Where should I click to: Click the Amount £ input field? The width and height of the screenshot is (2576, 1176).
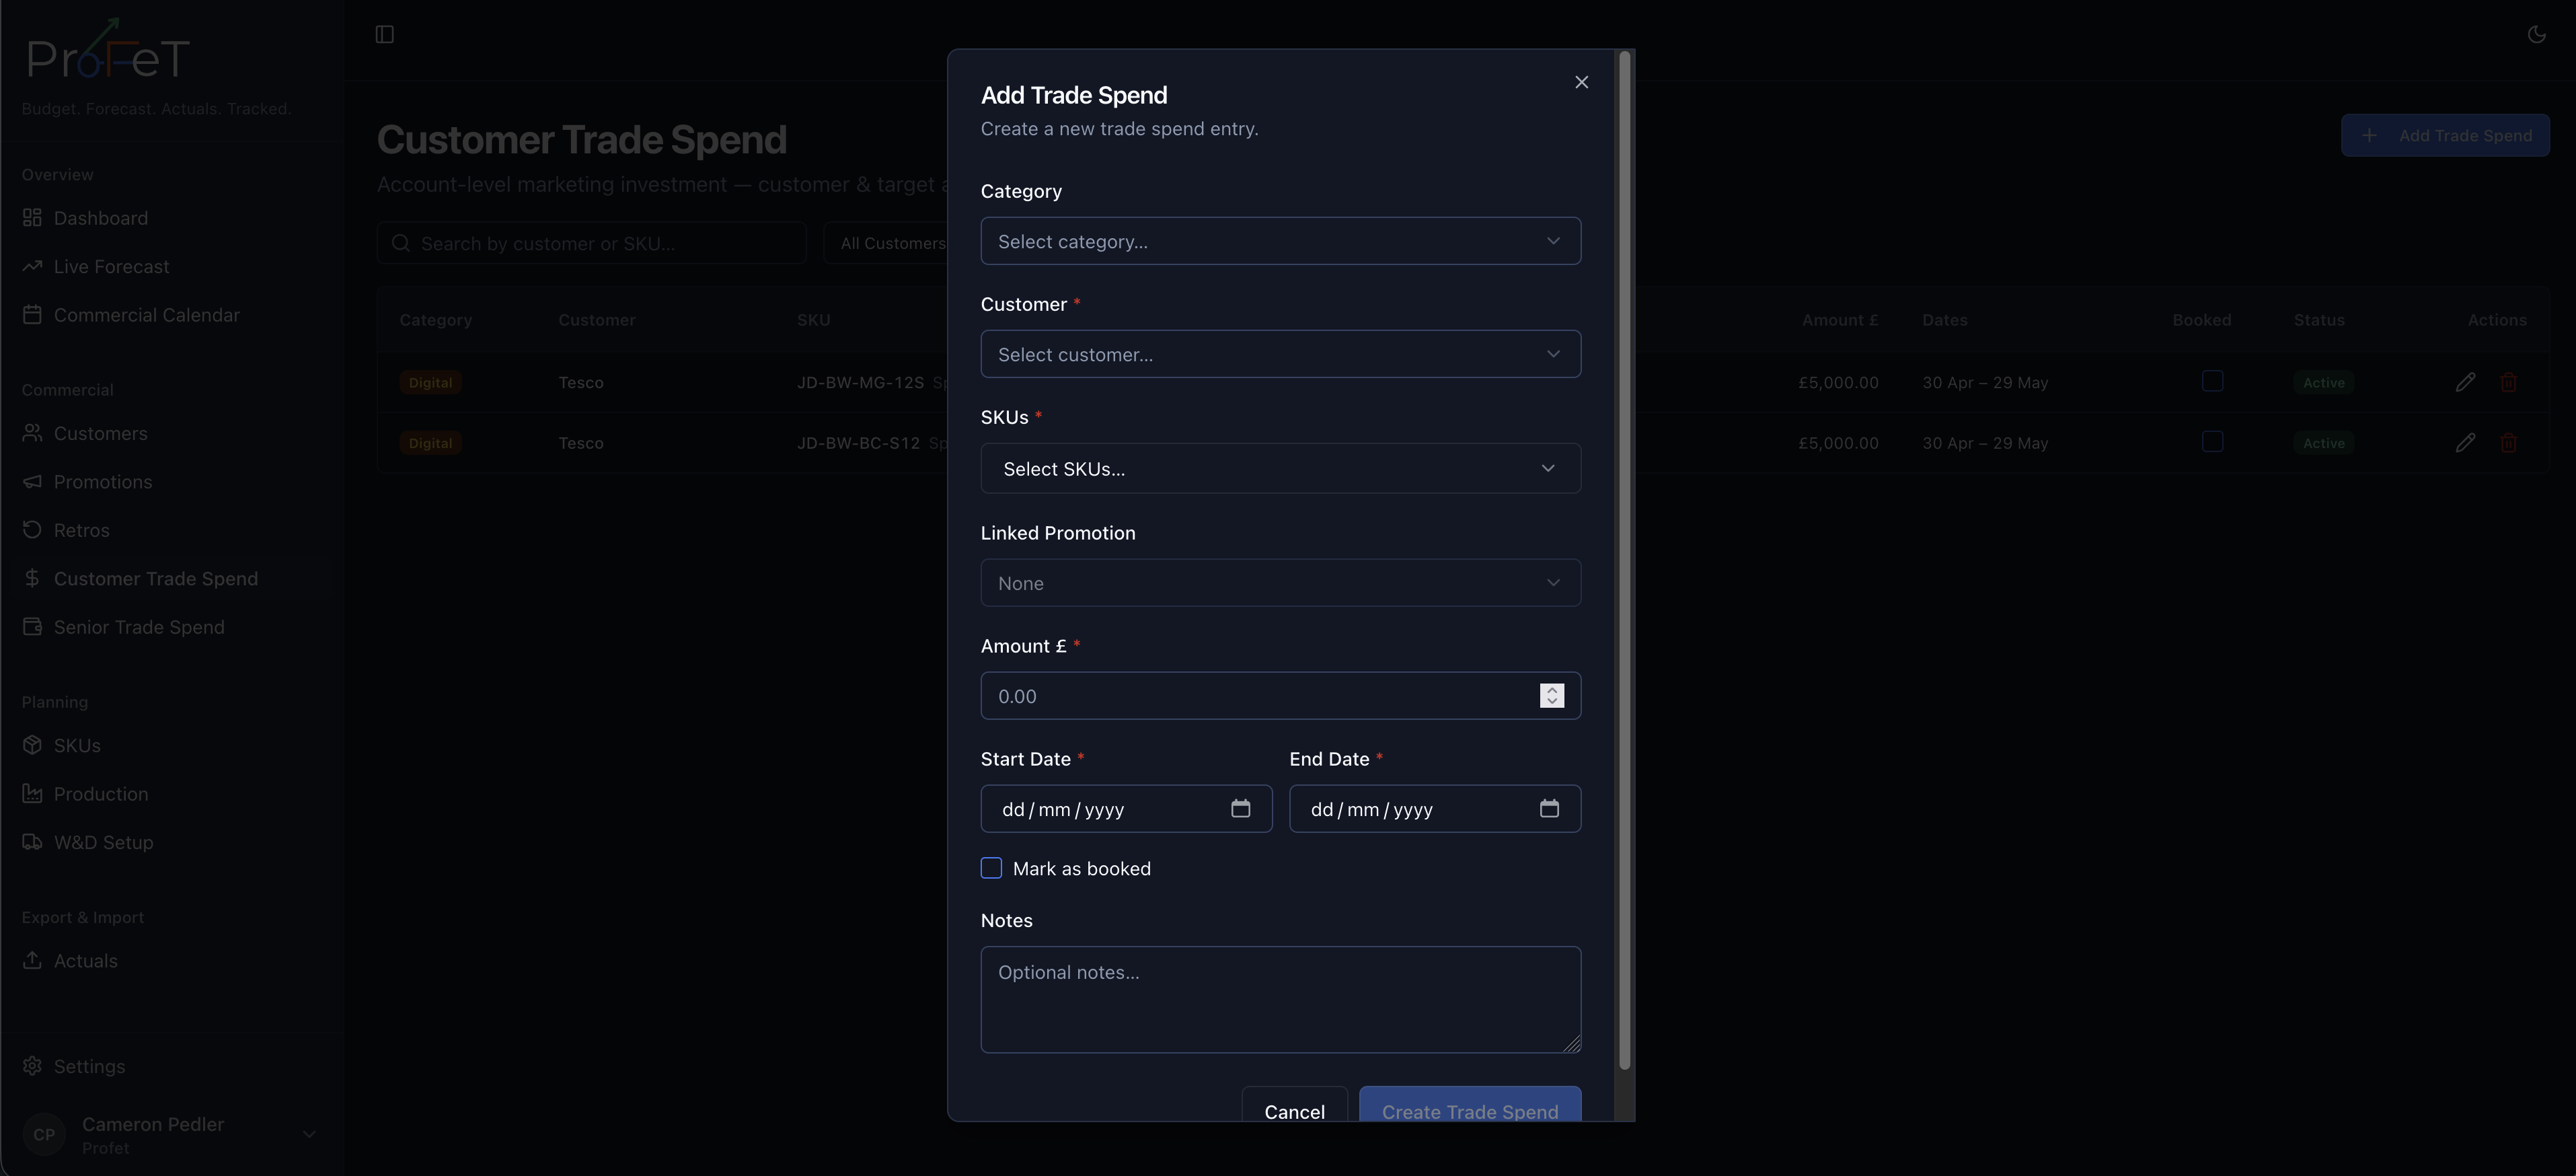(x=1280, y=696)
